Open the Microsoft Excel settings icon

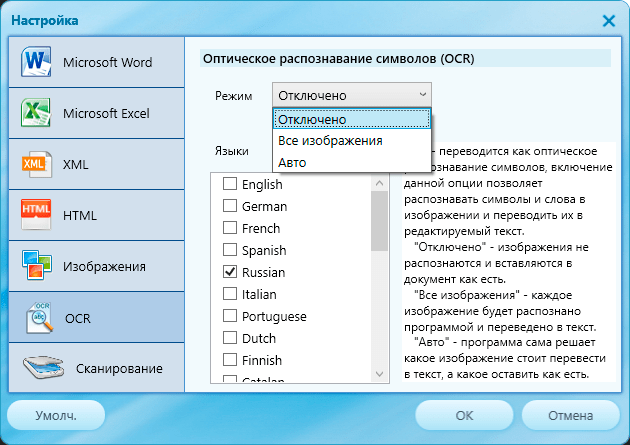click(x=36, y=112)
